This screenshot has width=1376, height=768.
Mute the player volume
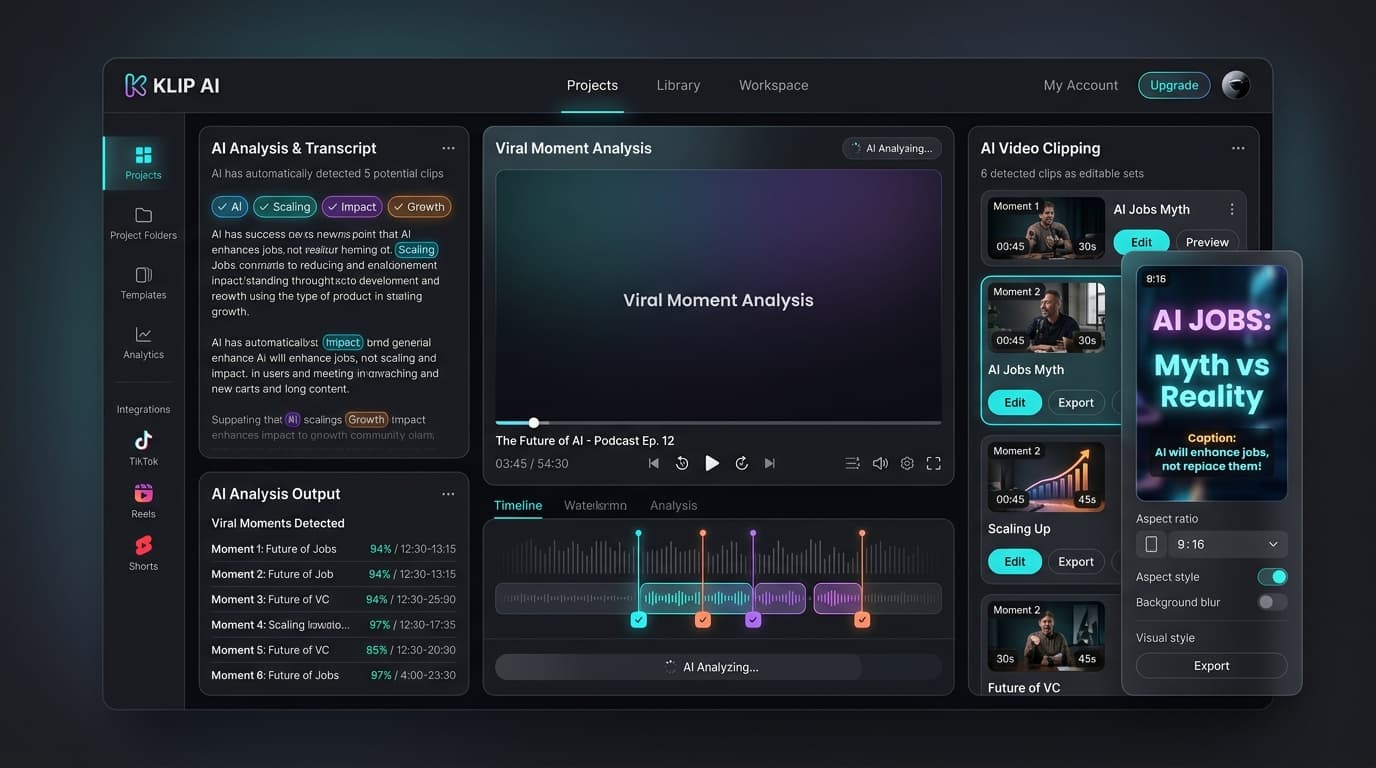[880, 463]
